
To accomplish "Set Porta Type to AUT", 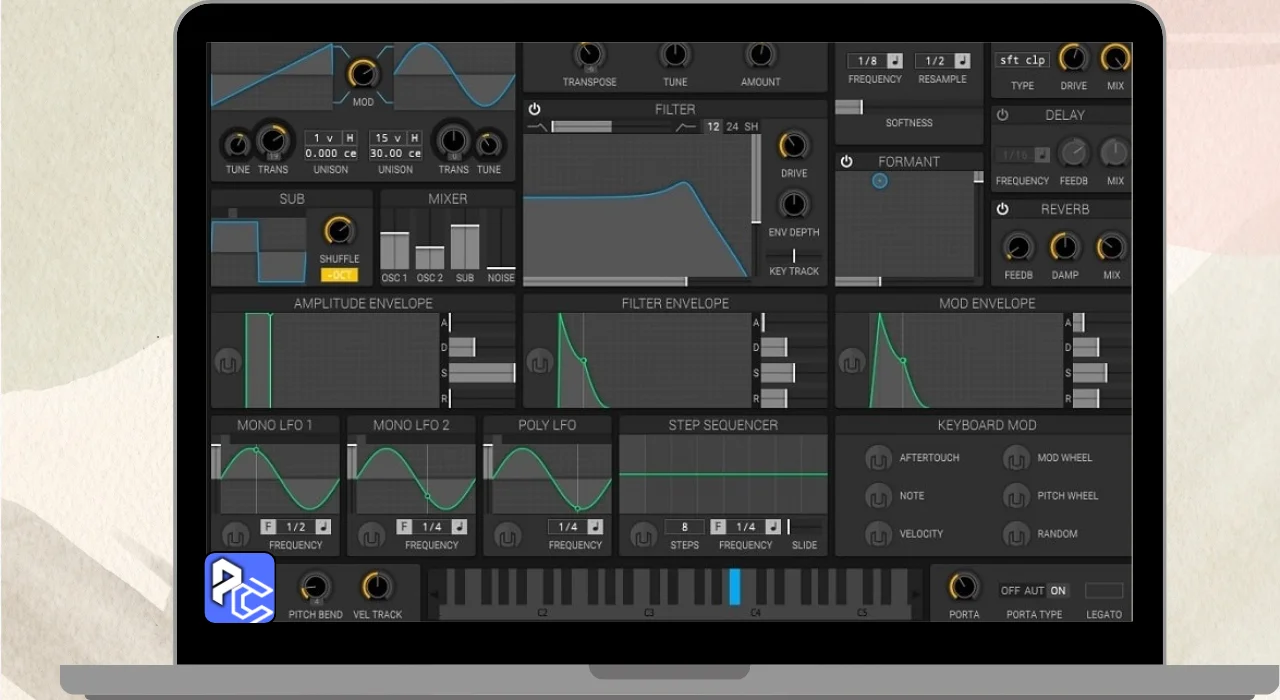I will coord(1034,591).
